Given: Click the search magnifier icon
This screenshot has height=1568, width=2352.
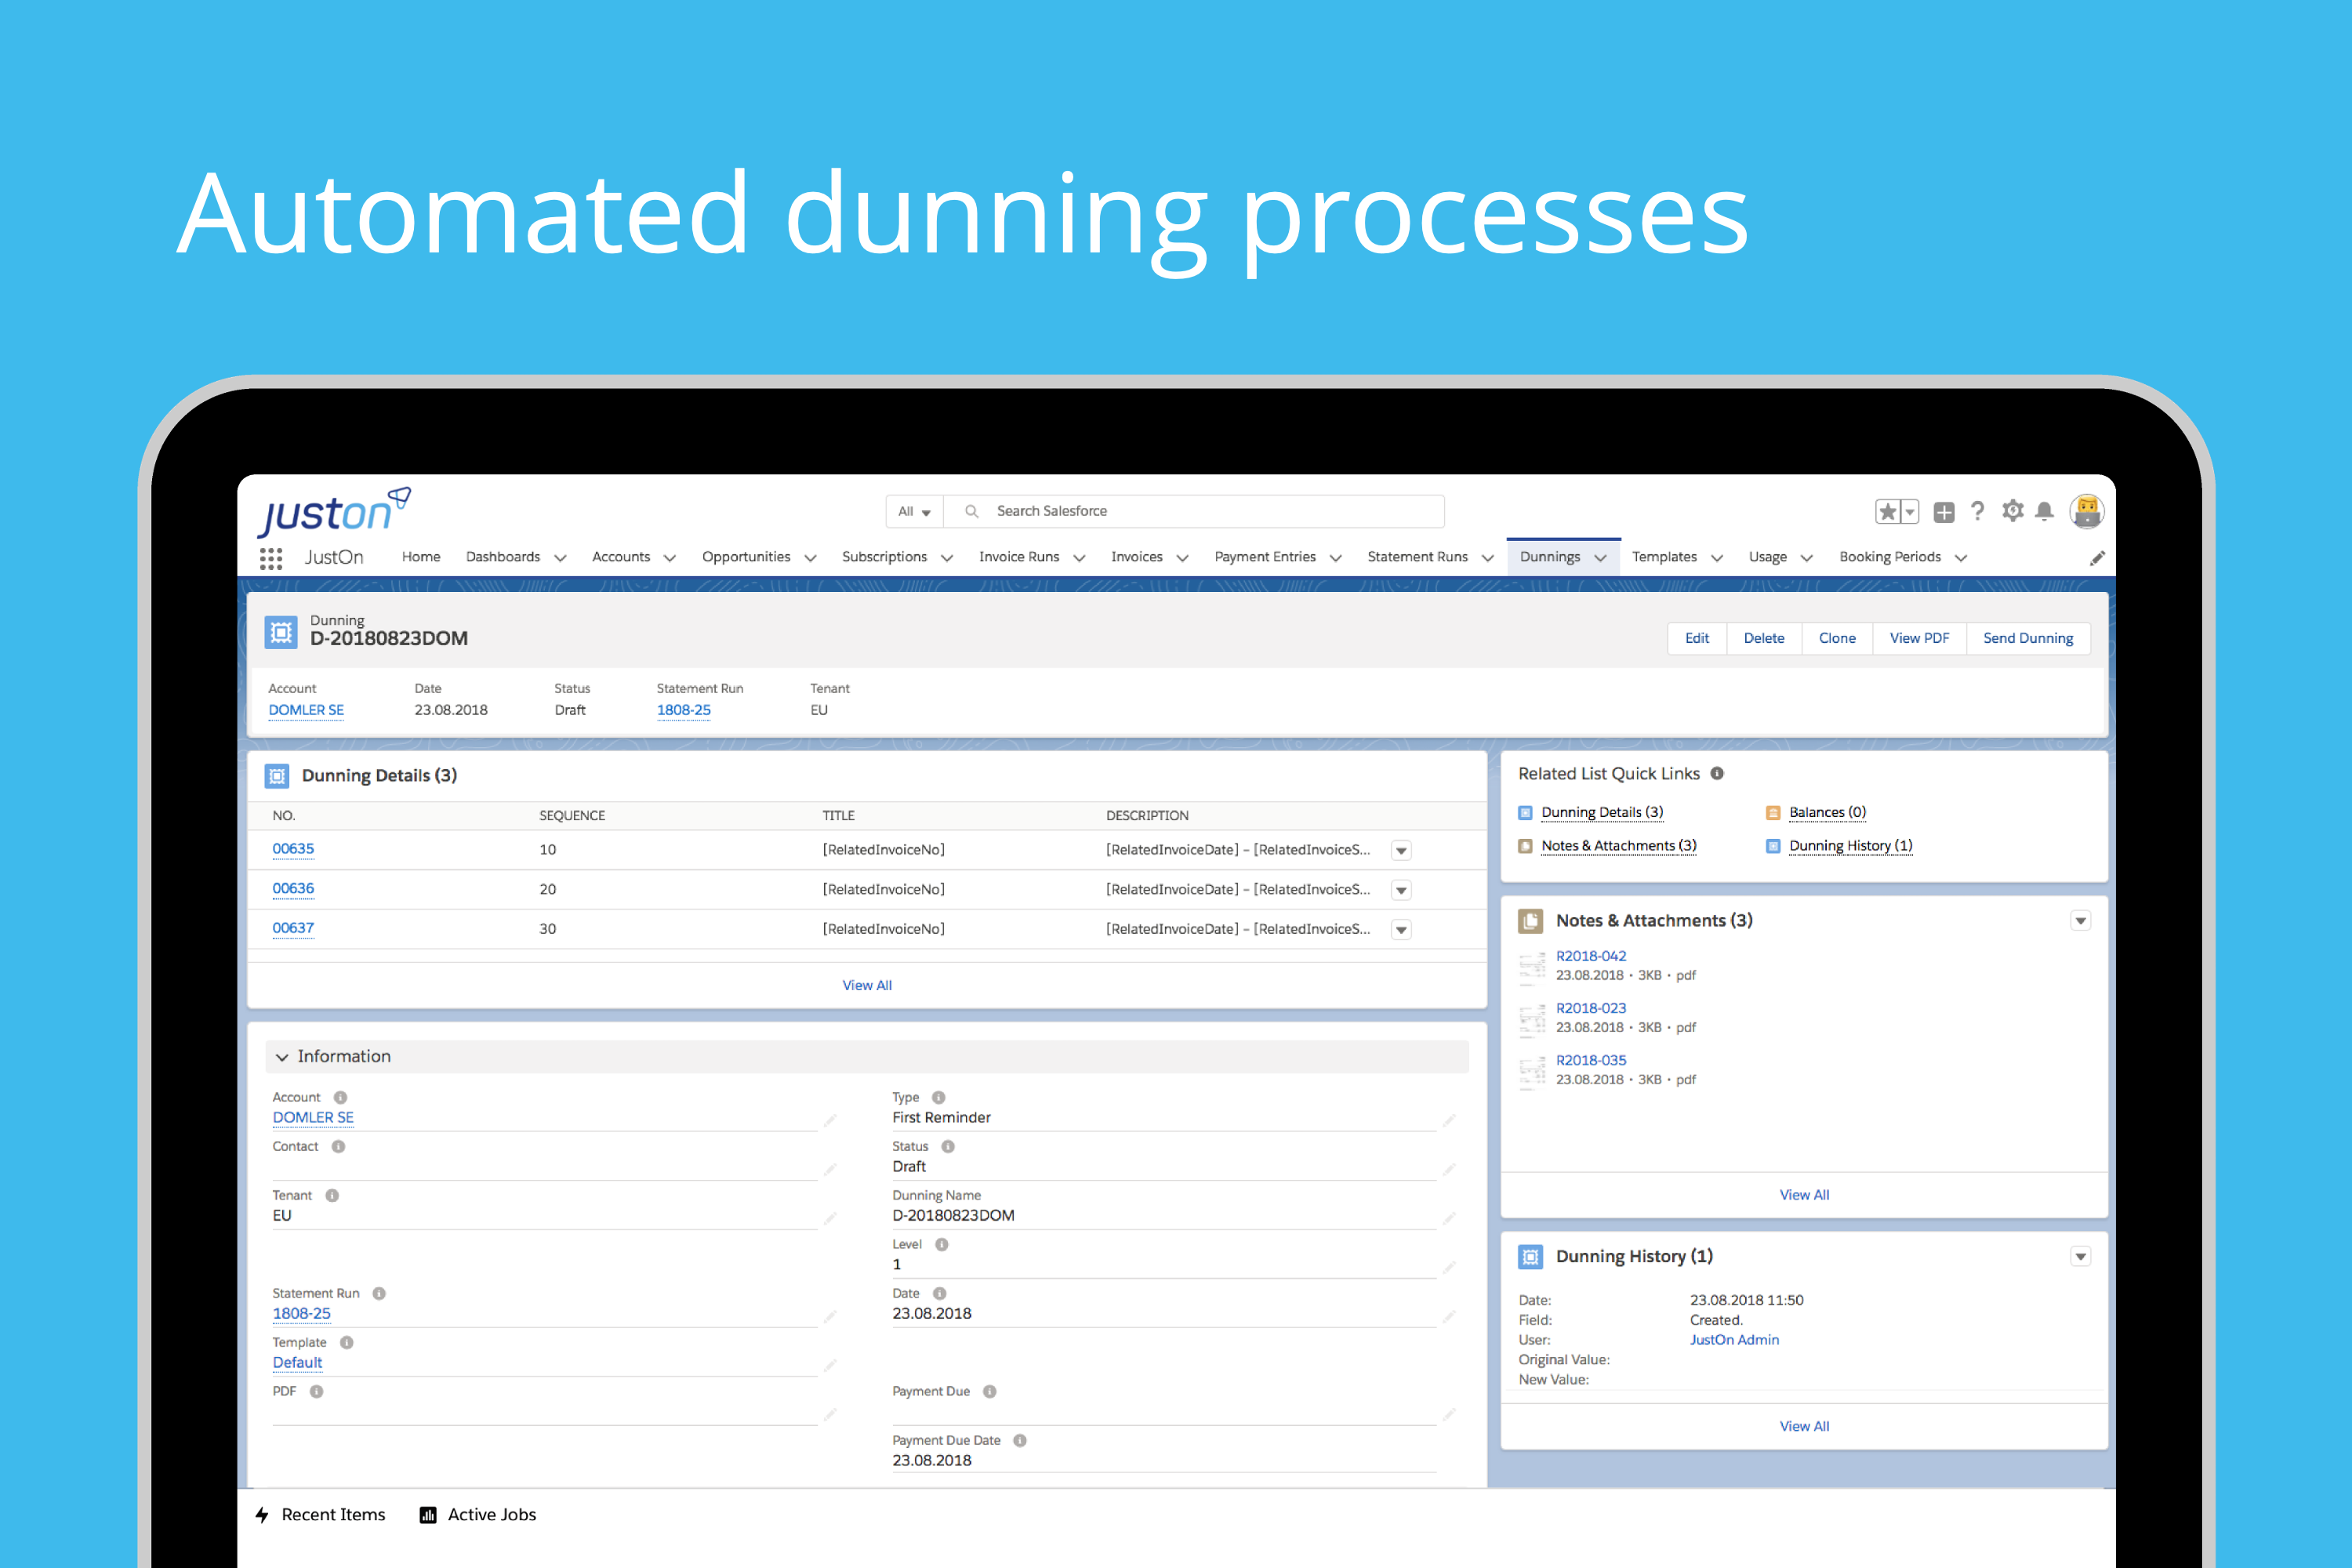Looking at the screenshot, I should pyautogui.click(x=971, y=511).
